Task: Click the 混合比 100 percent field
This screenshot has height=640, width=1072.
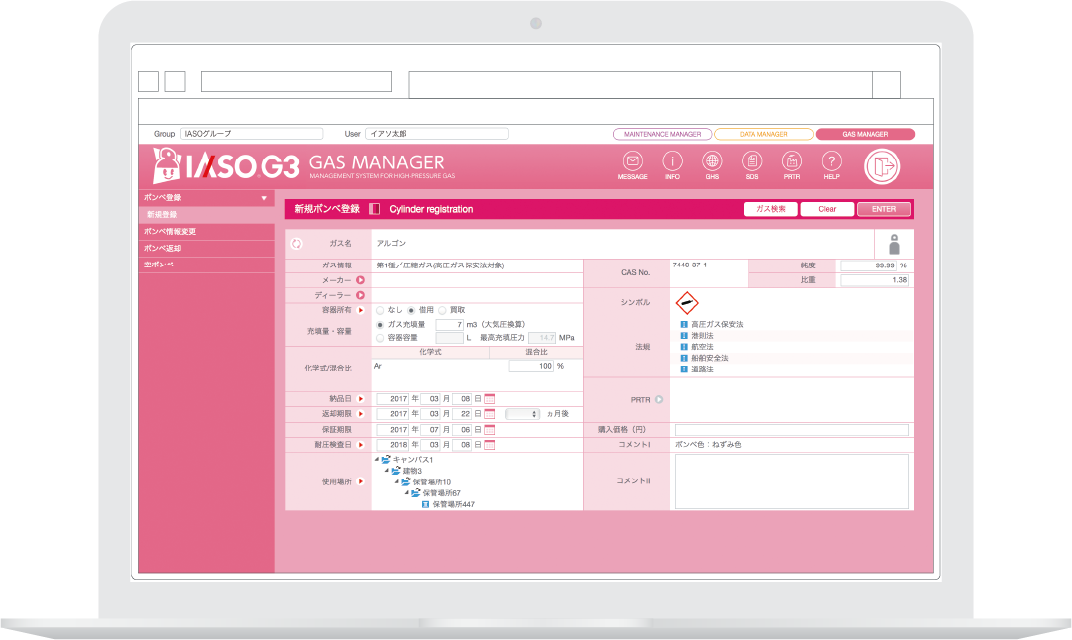Action: coord(531,366)
